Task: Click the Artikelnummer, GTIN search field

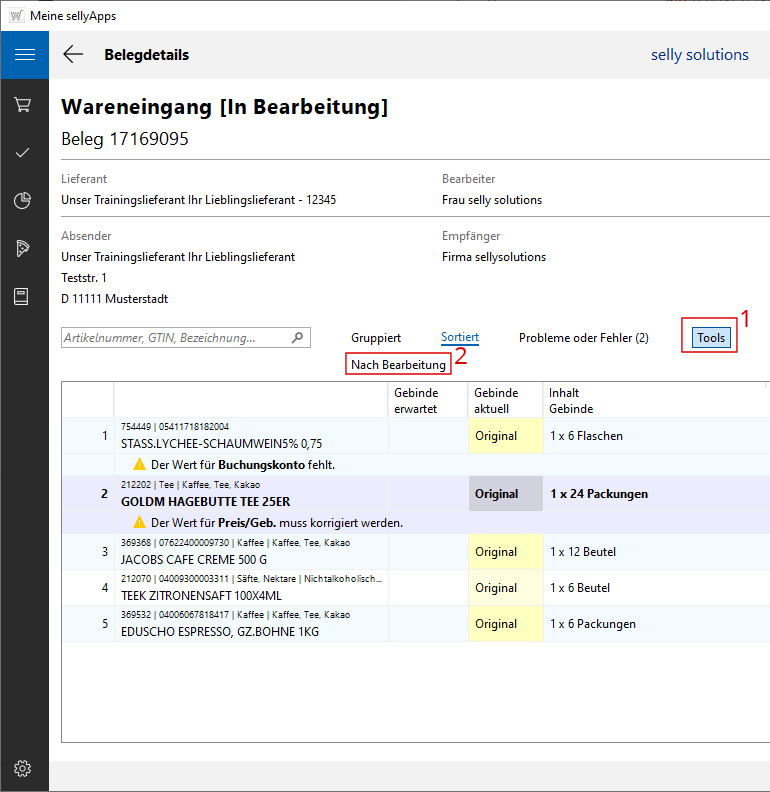Action: click(x=175, y=338)
